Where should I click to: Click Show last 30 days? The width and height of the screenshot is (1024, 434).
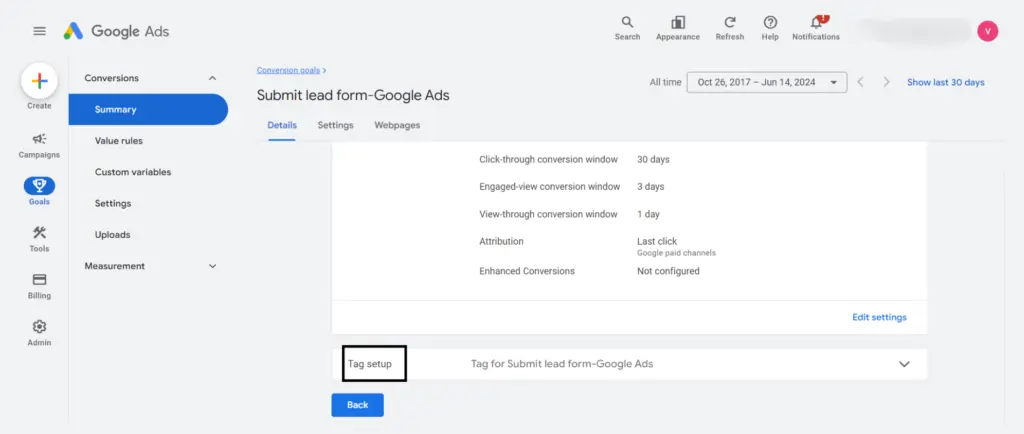click(x=946, y=82)
